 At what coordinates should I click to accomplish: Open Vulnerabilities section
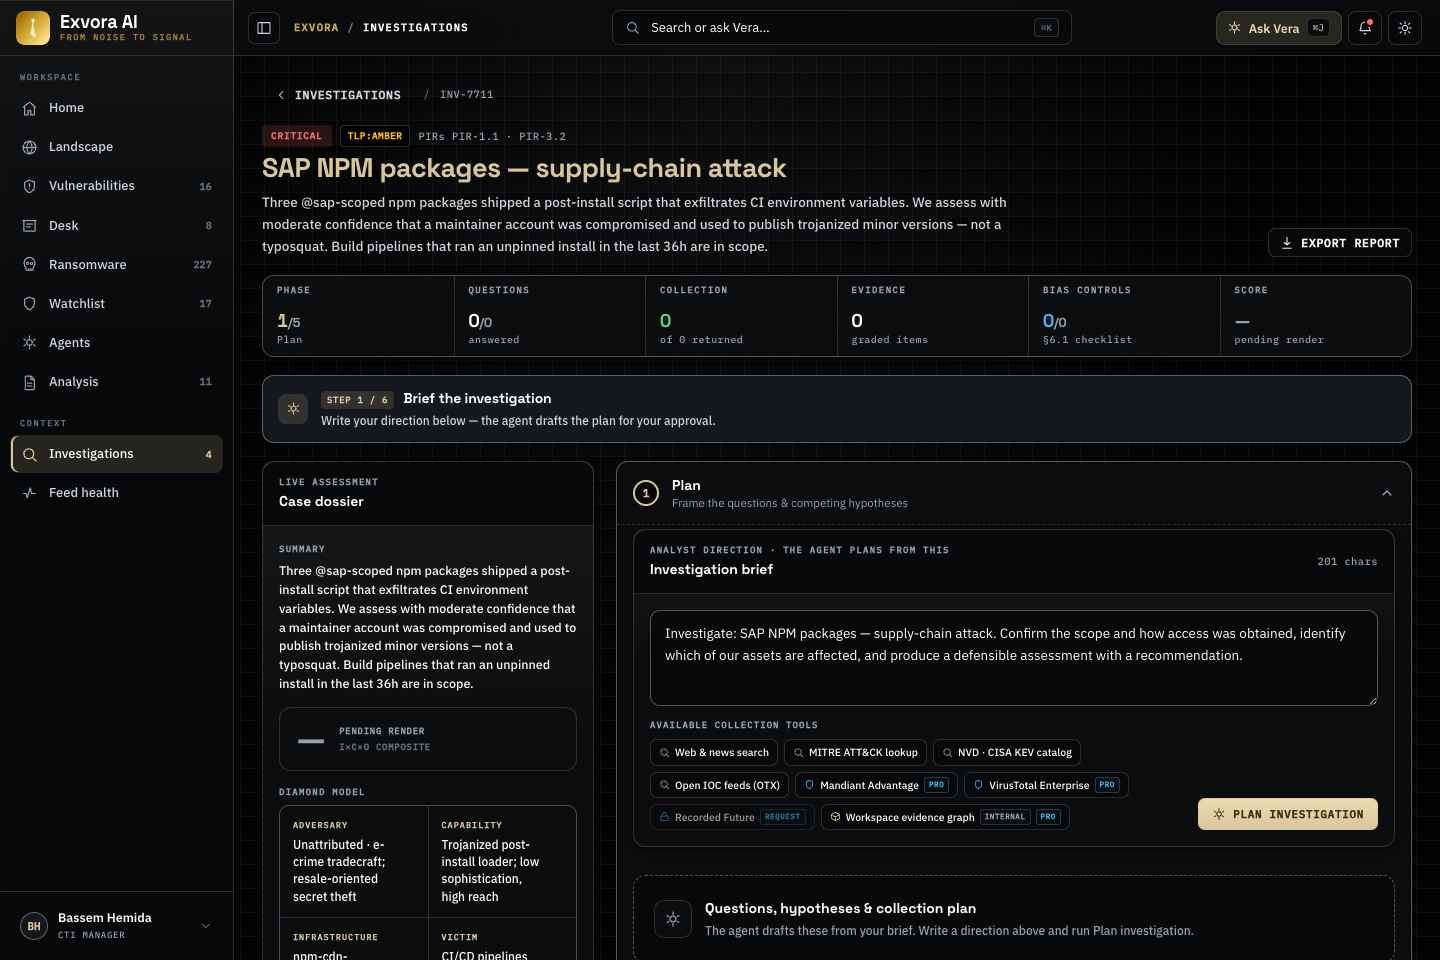point(116,186)
